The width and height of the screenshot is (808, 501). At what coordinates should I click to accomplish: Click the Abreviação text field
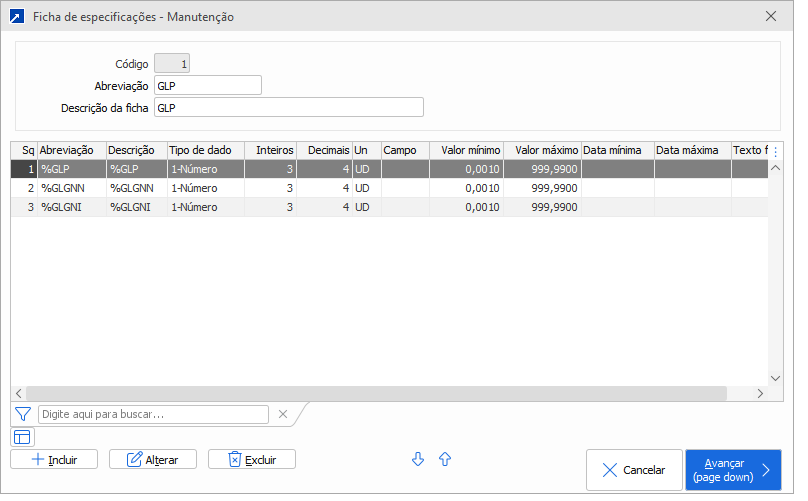[208, 85]
